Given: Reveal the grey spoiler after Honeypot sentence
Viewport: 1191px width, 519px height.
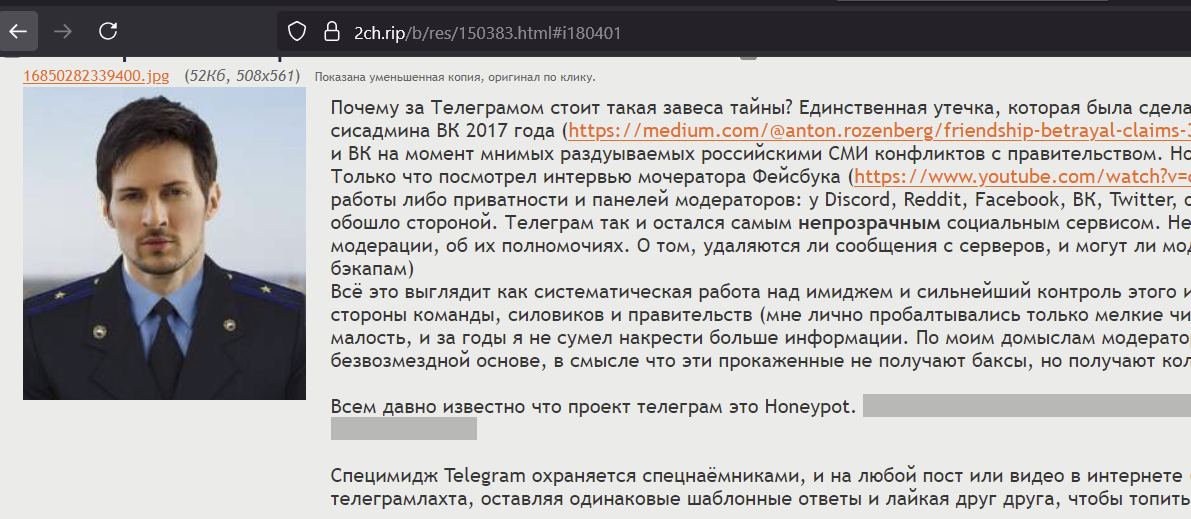Looking at the screenshot, I should [x=1026, y=406].
